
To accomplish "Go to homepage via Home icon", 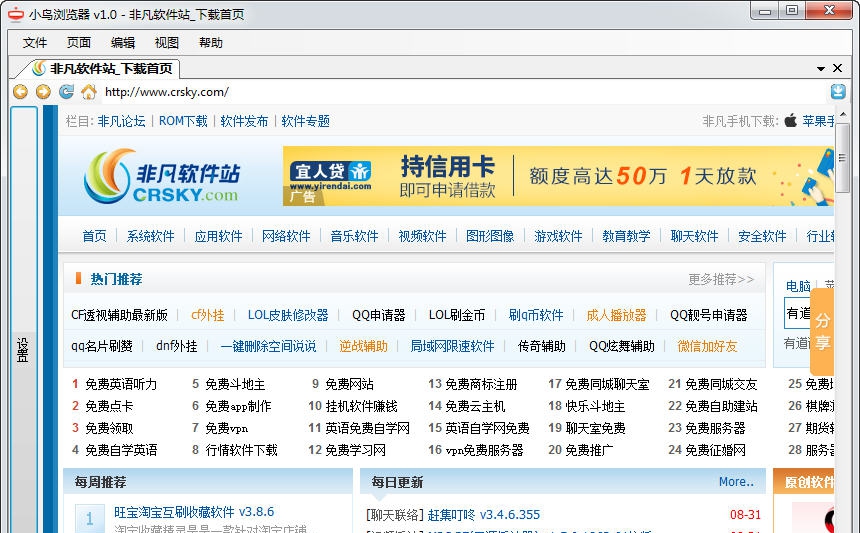I will tap(89, 92).
